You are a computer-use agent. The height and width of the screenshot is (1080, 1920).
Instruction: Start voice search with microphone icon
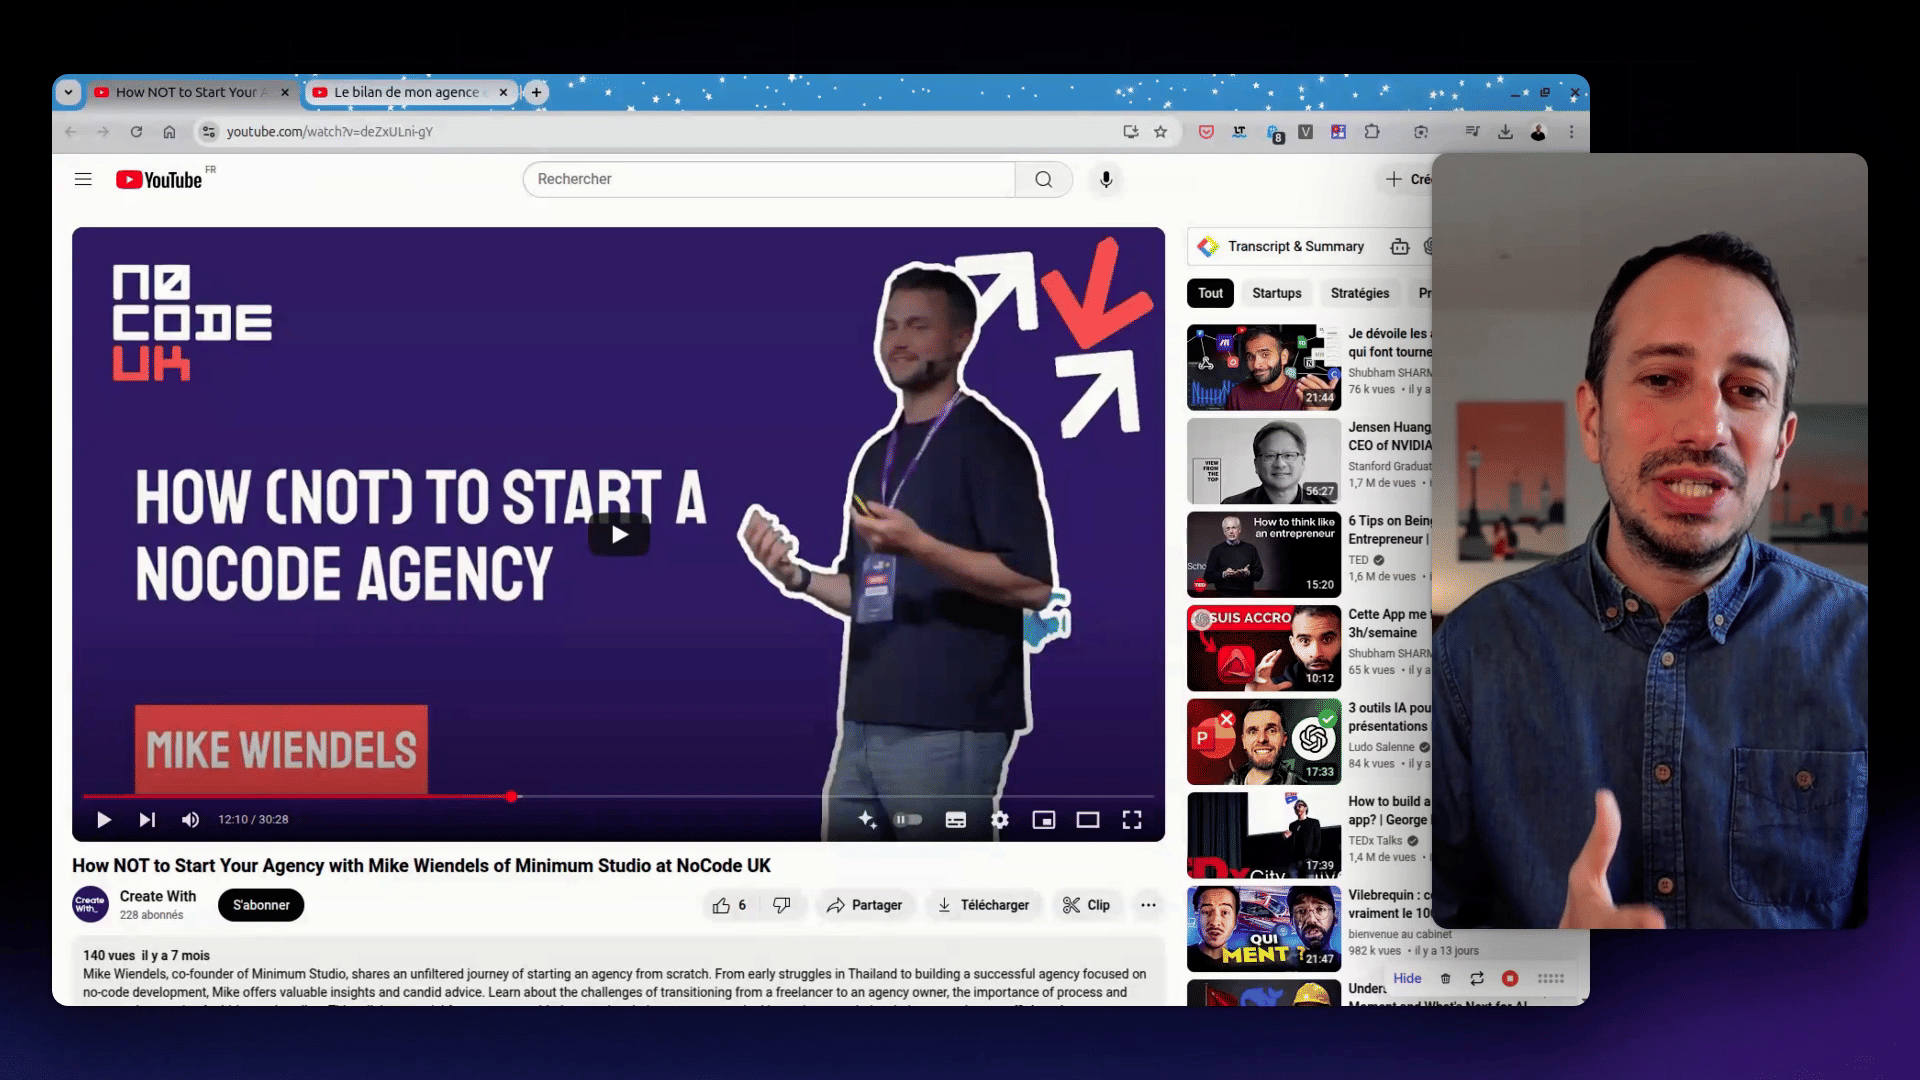(1106, 179)
